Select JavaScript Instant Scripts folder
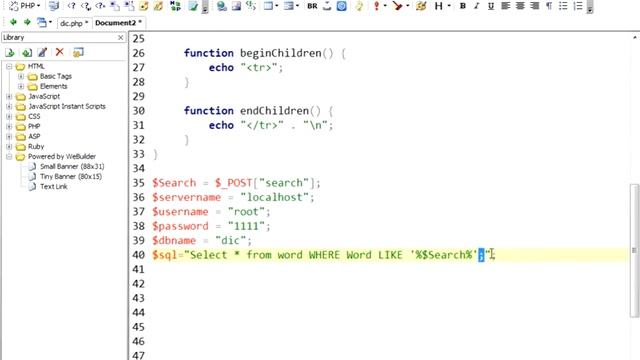 point(67,107)
